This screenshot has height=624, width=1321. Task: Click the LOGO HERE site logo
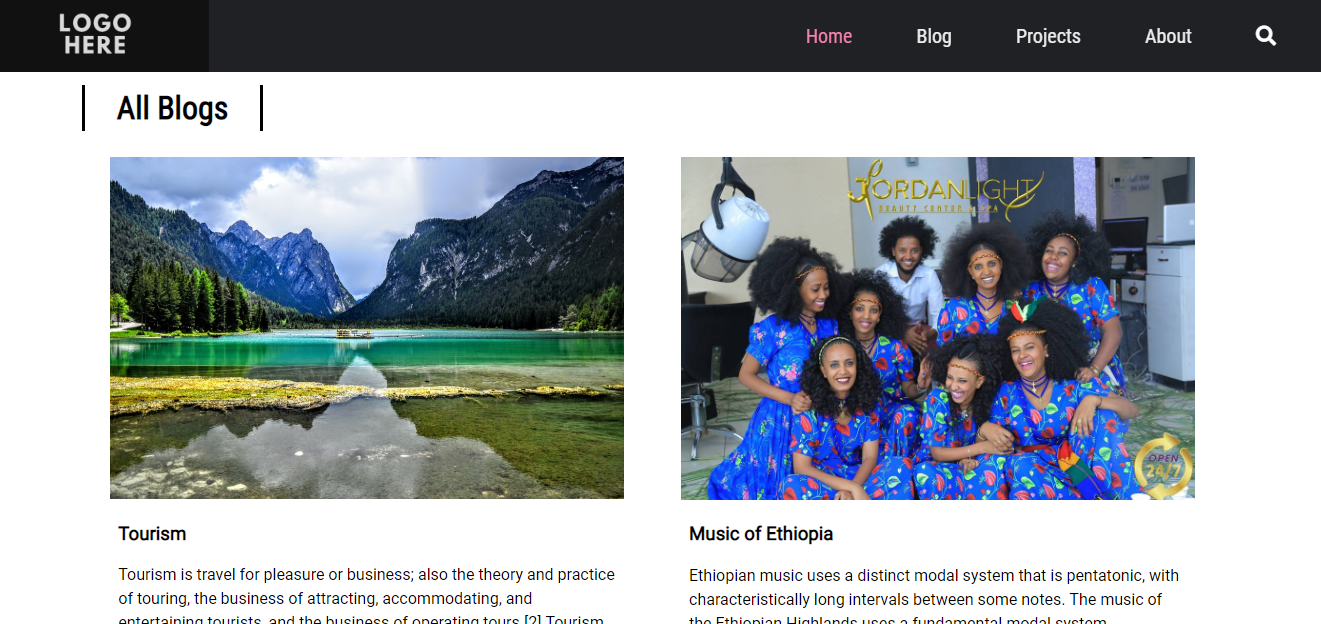pos(95,35)
